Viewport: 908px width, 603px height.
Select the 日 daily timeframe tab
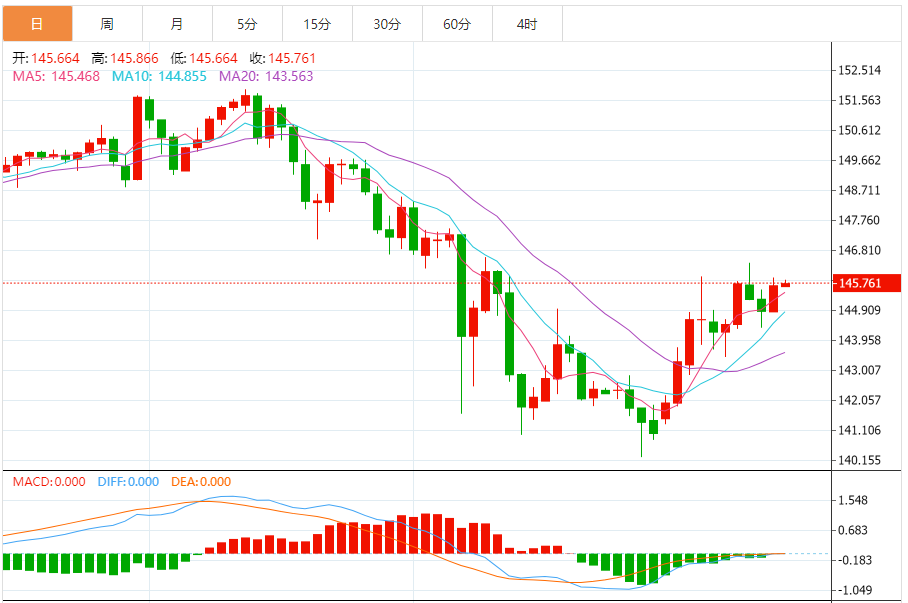point(38,24)
